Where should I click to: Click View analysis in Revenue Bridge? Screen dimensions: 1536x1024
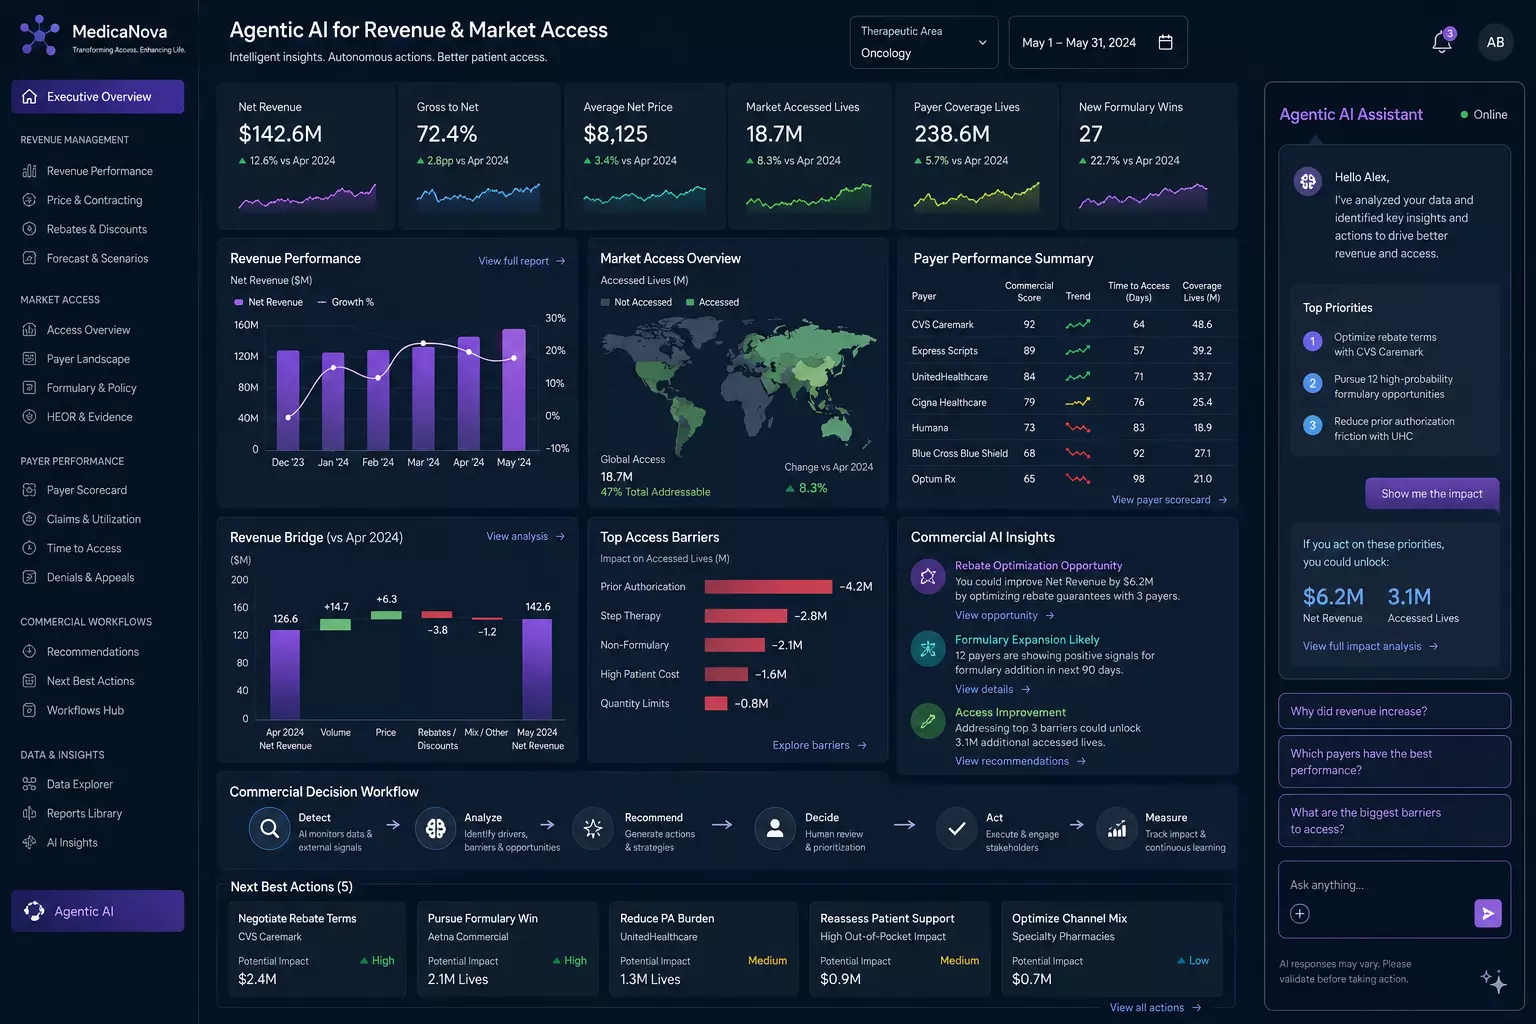526,536
